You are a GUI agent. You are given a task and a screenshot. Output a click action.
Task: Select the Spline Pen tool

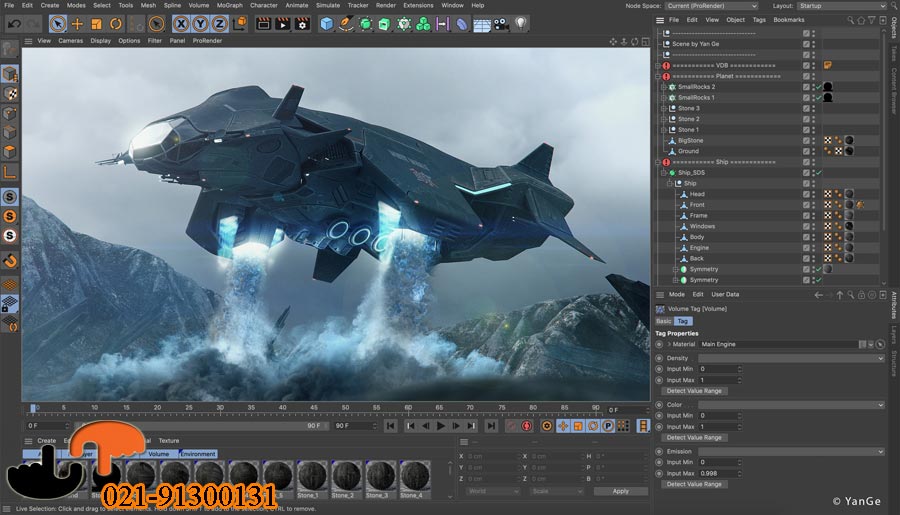click(x=346, y=24)
